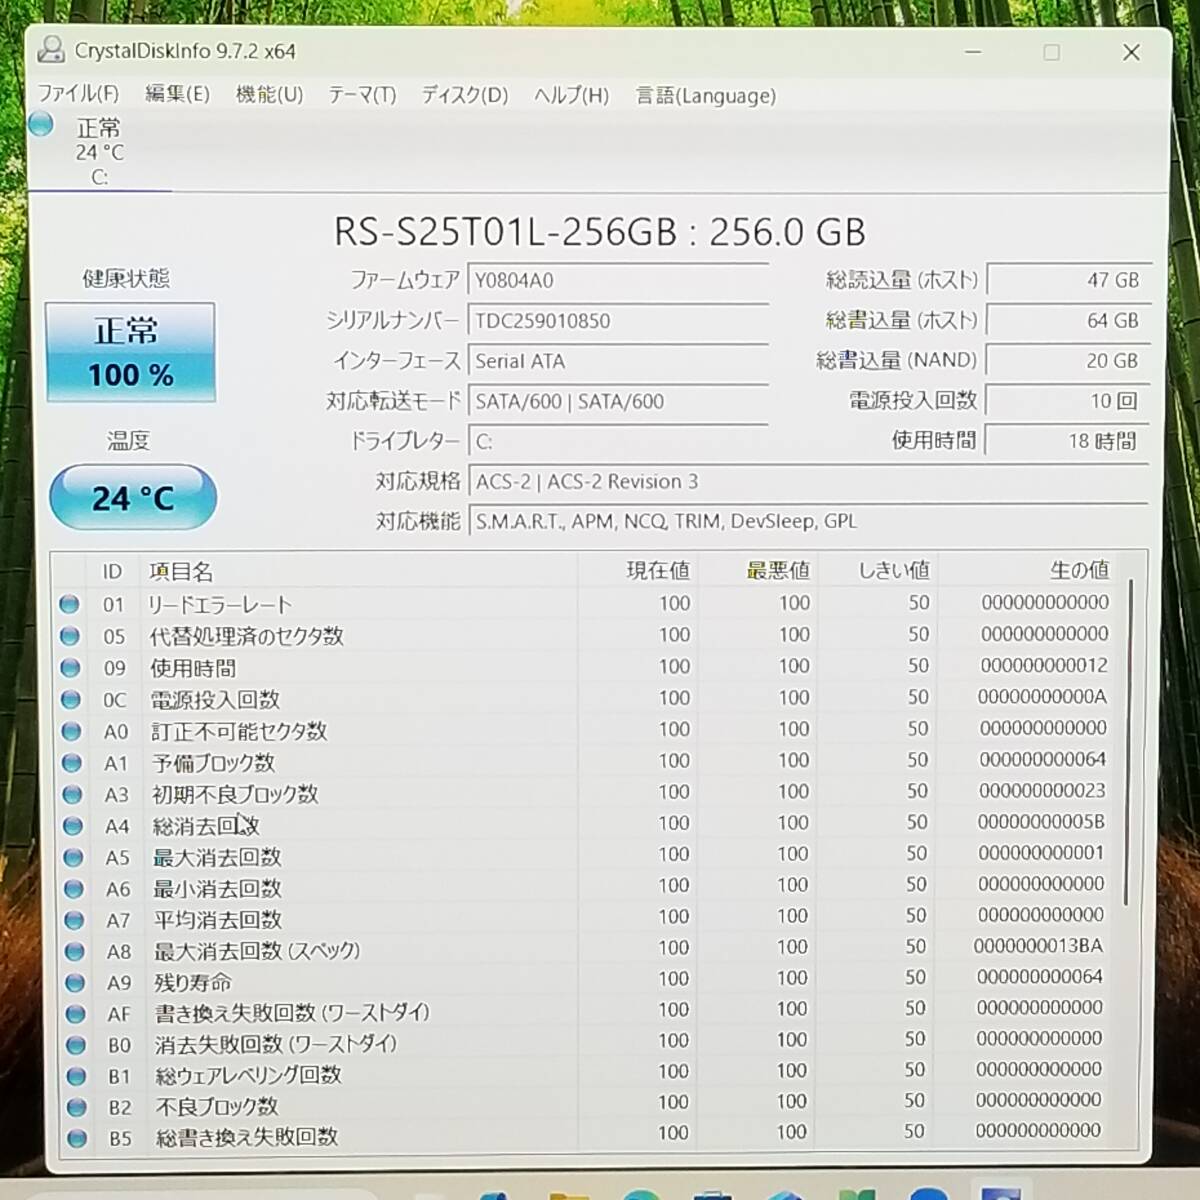This screenshot has height=1200, width=1200.
Task: Open the 機能(U) menu
Action: pyautogui.click(x=269, y=94)
